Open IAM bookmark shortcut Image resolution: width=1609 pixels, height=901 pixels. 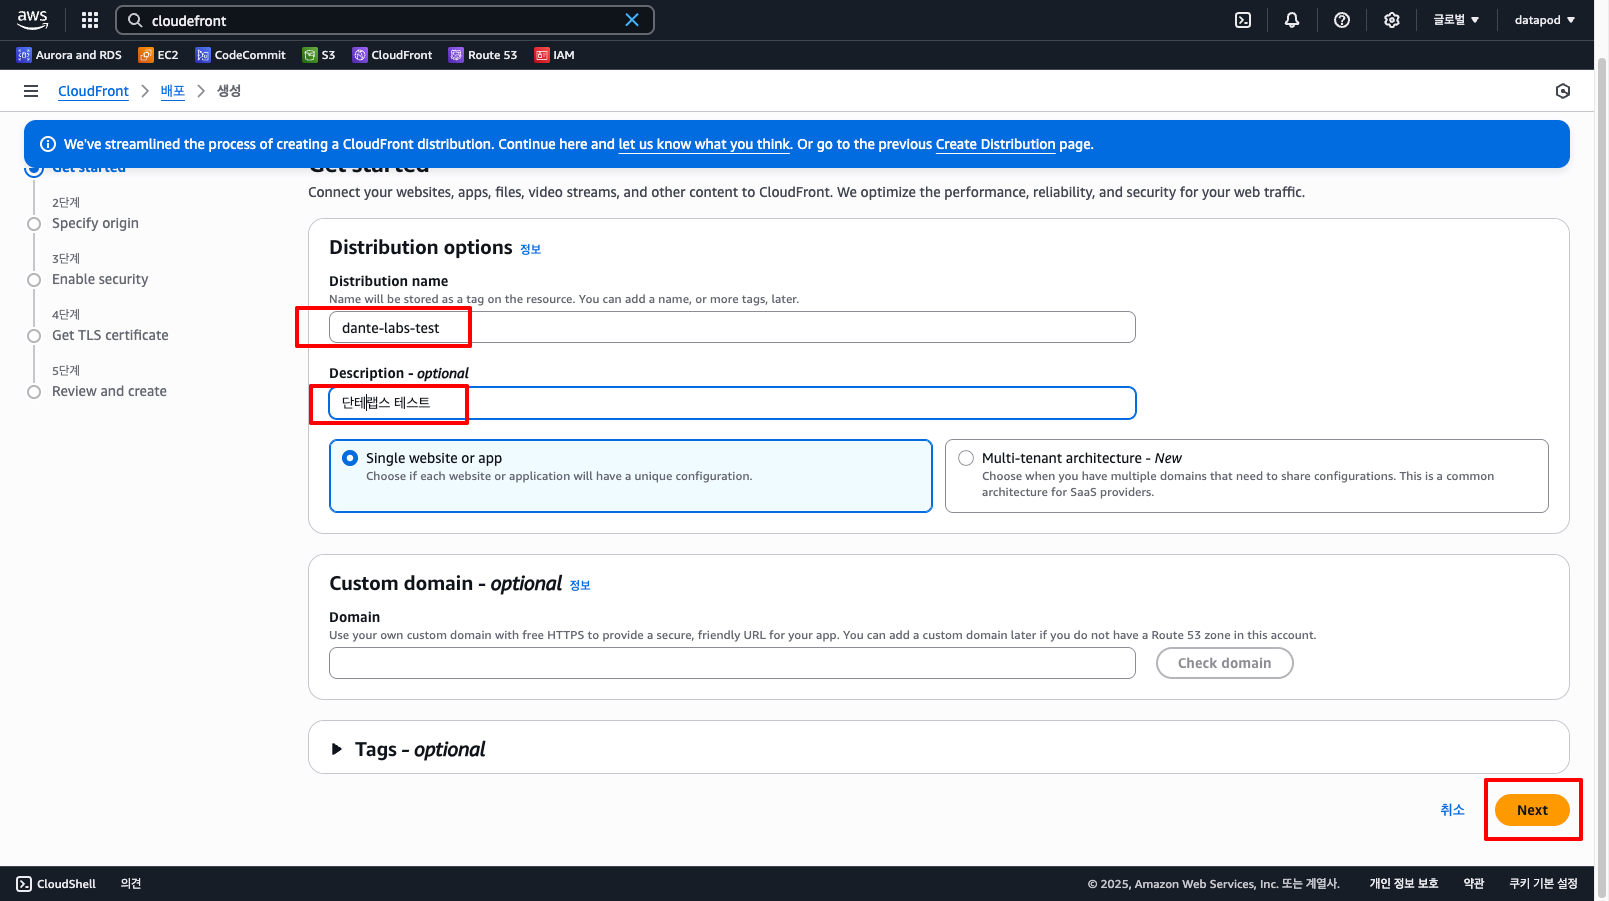[554, 55]
